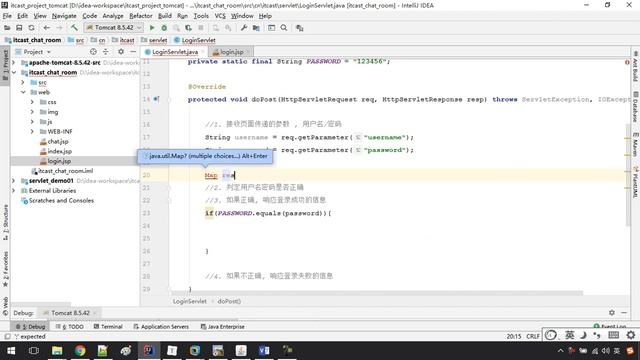Screen dimensions: 640x360
Task: Click the Synchronize toolbar icon
Action: [31, 28]
